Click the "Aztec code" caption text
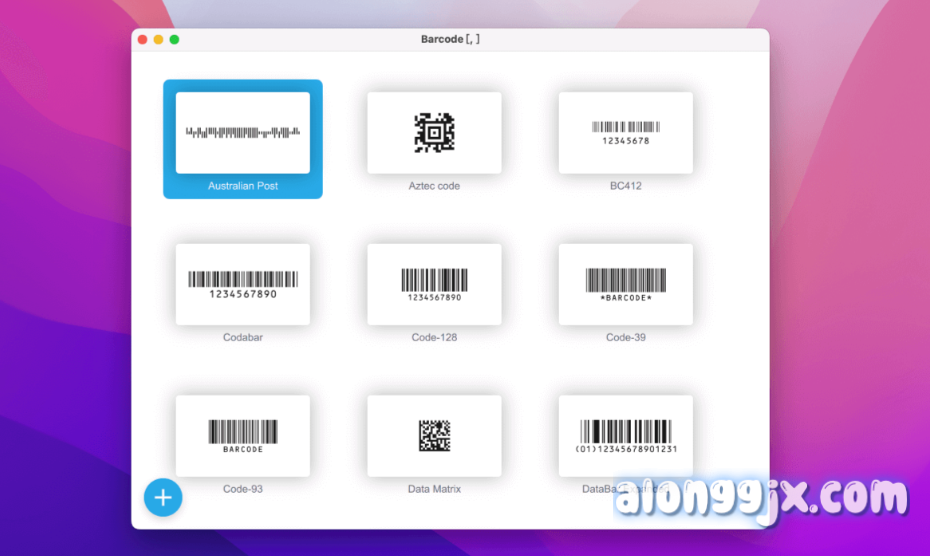The width and height of the screenshot is (930, 556). (434, 186)
